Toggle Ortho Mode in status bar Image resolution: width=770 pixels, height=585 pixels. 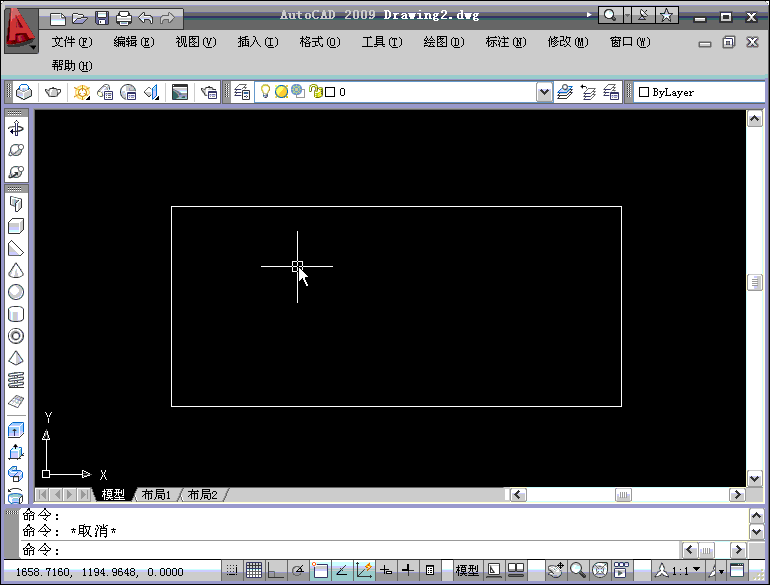coord(275,570)
